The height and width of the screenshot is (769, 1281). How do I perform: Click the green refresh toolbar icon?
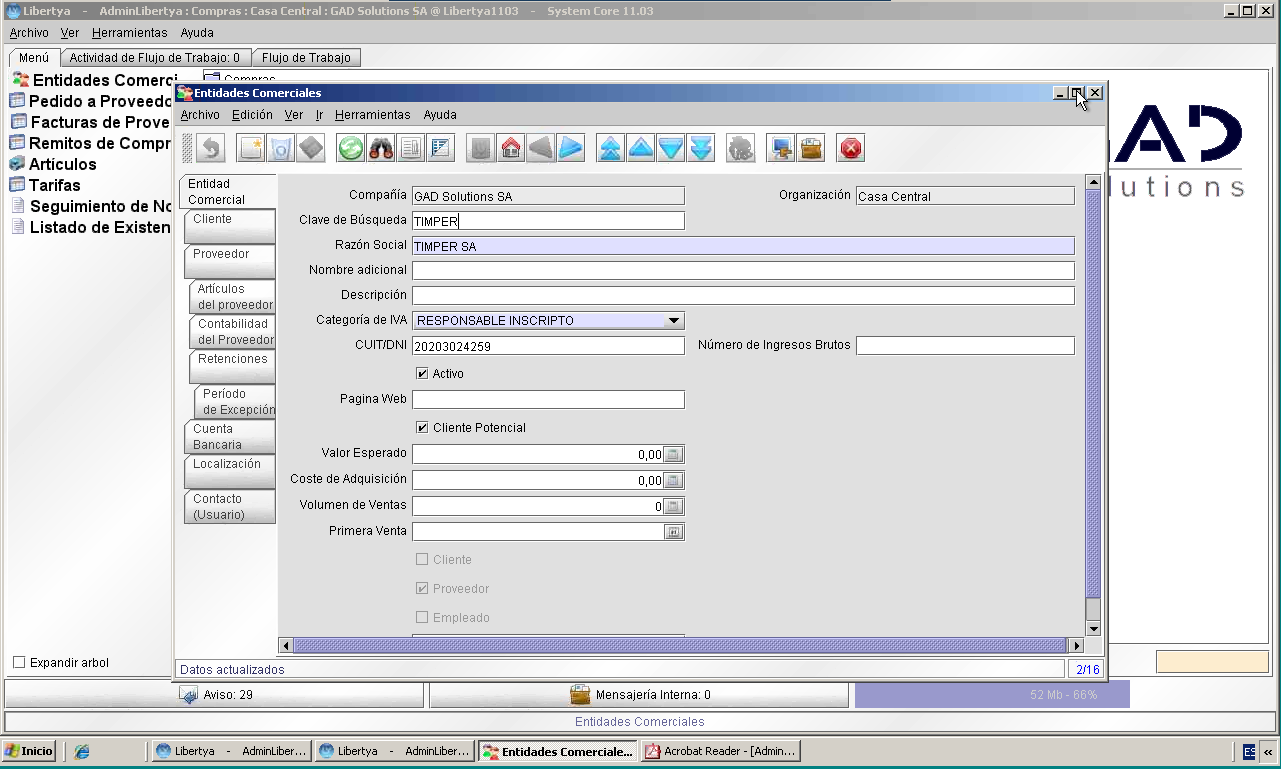click(x=351, y=148)
